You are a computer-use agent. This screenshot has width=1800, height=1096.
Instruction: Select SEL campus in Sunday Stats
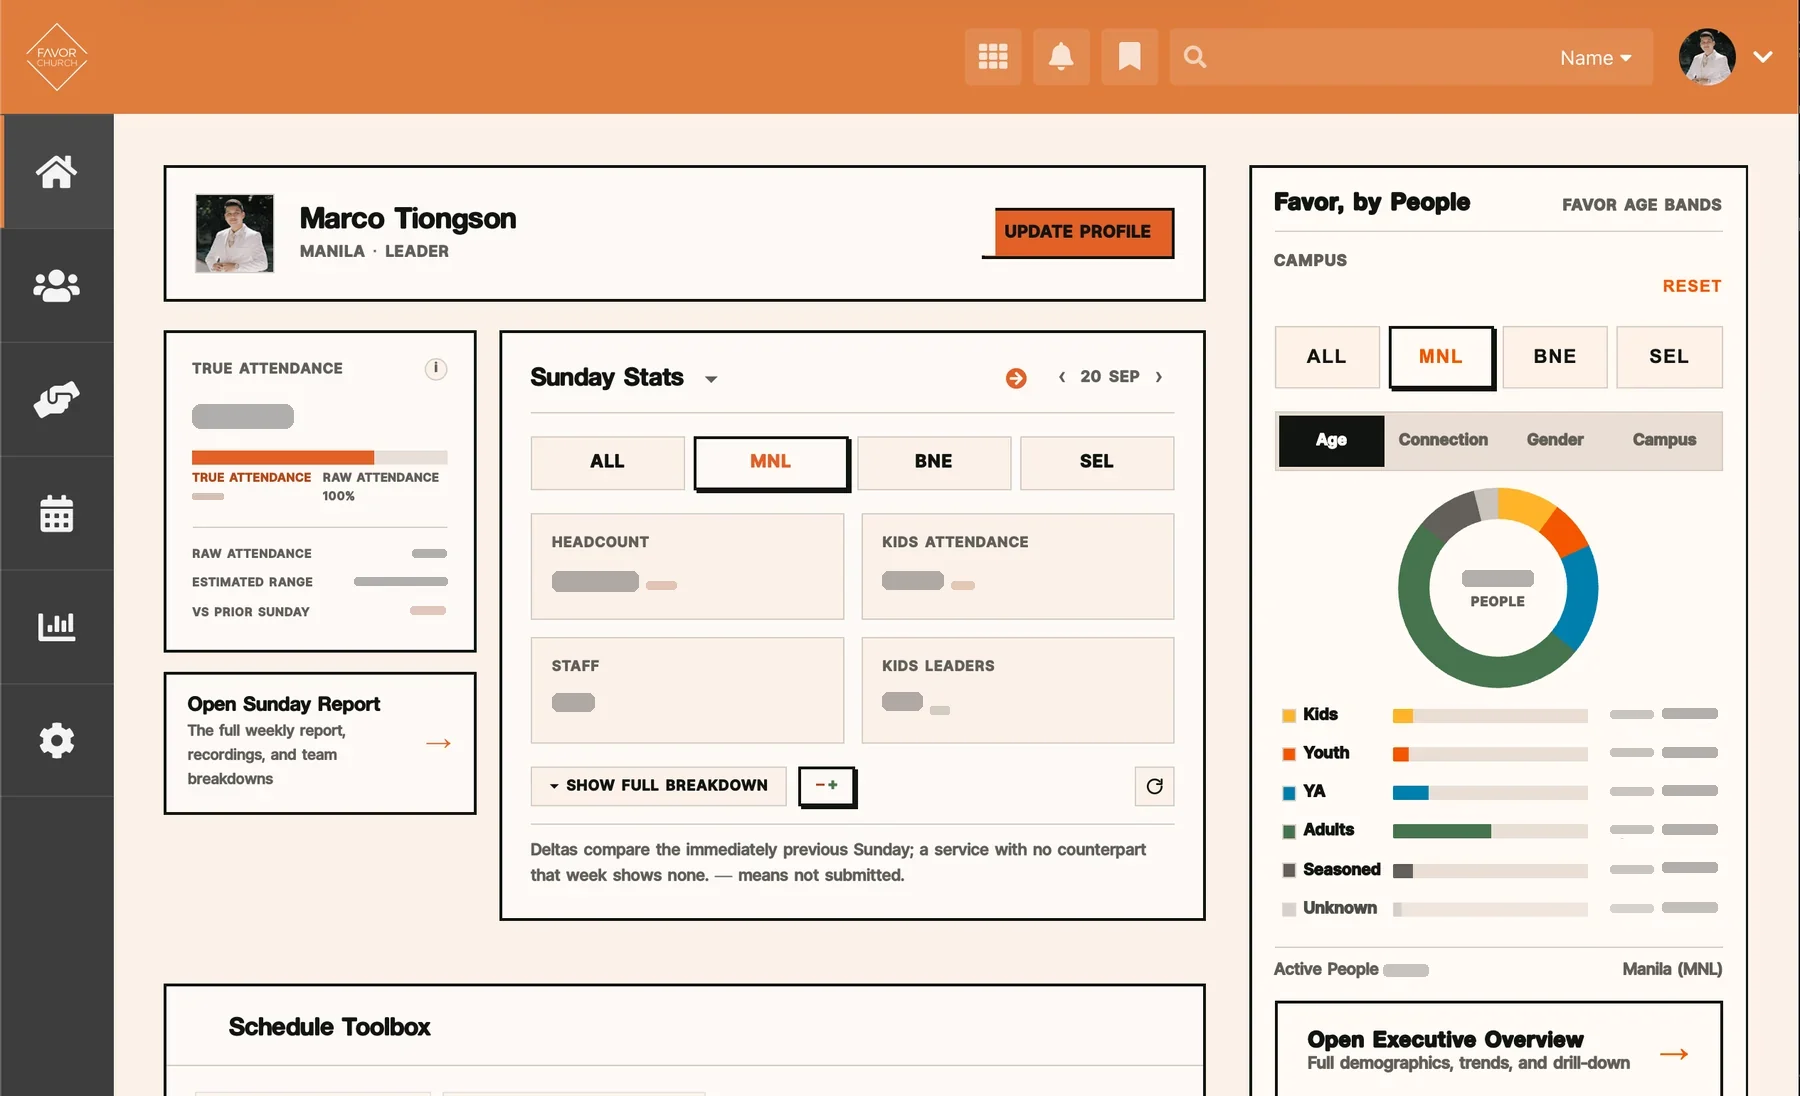coord(1097,462)
